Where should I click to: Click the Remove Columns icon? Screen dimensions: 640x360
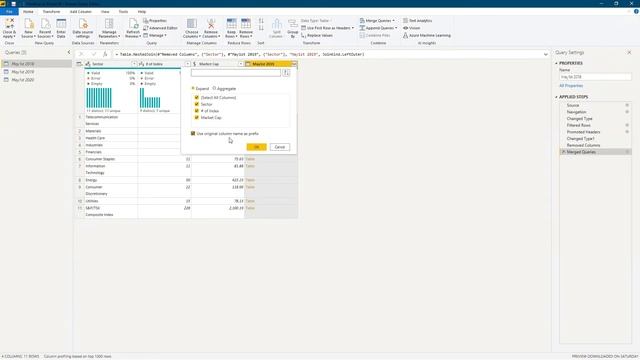tap(211, 24)
